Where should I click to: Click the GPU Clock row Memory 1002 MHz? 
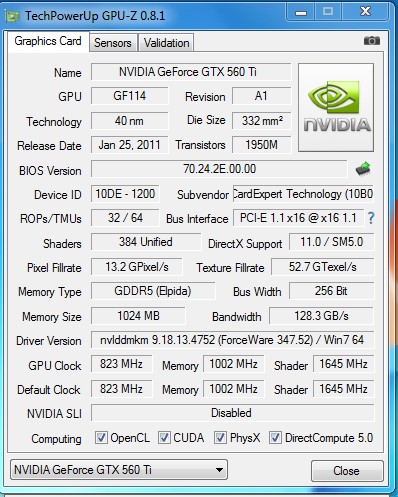233,364
